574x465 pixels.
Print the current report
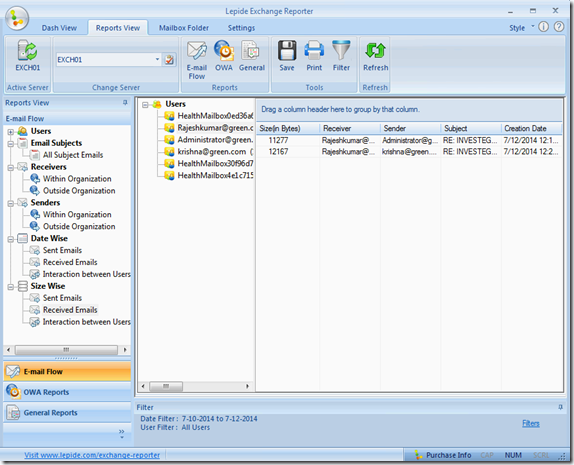[314, 56]
